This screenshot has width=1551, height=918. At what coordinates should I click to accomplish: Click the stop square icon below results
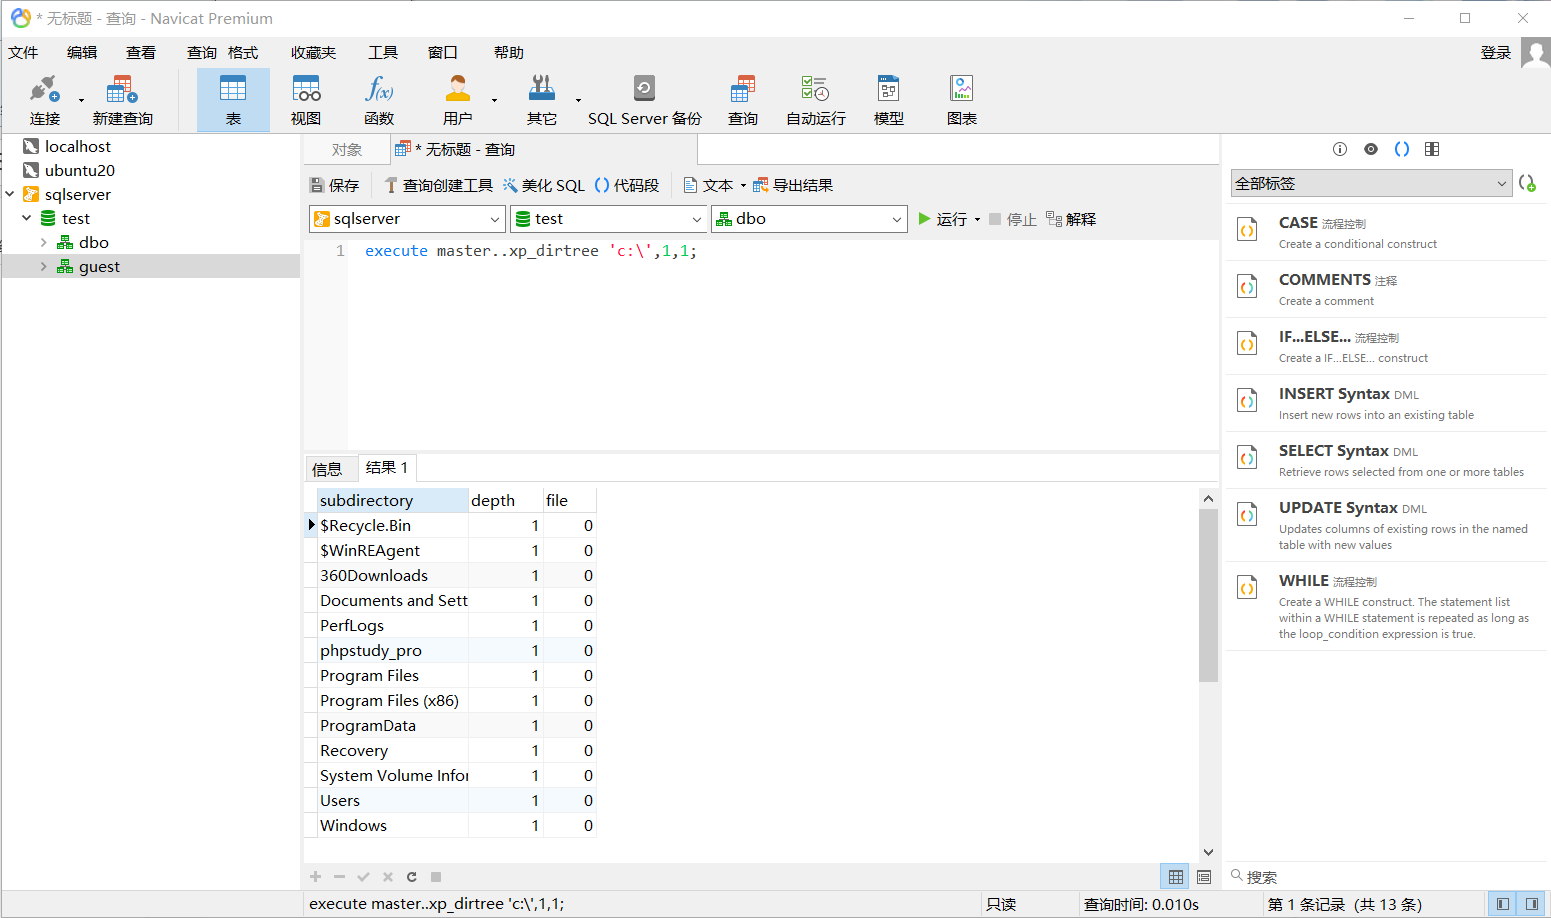pos(436,877)
